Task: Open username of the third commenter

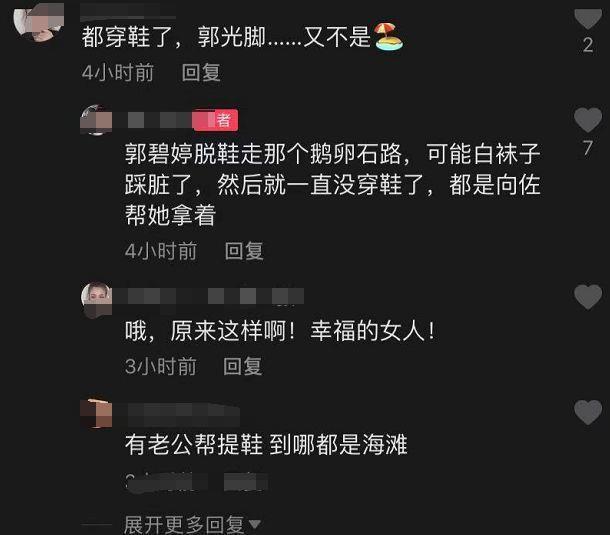Action: [209, 296]
